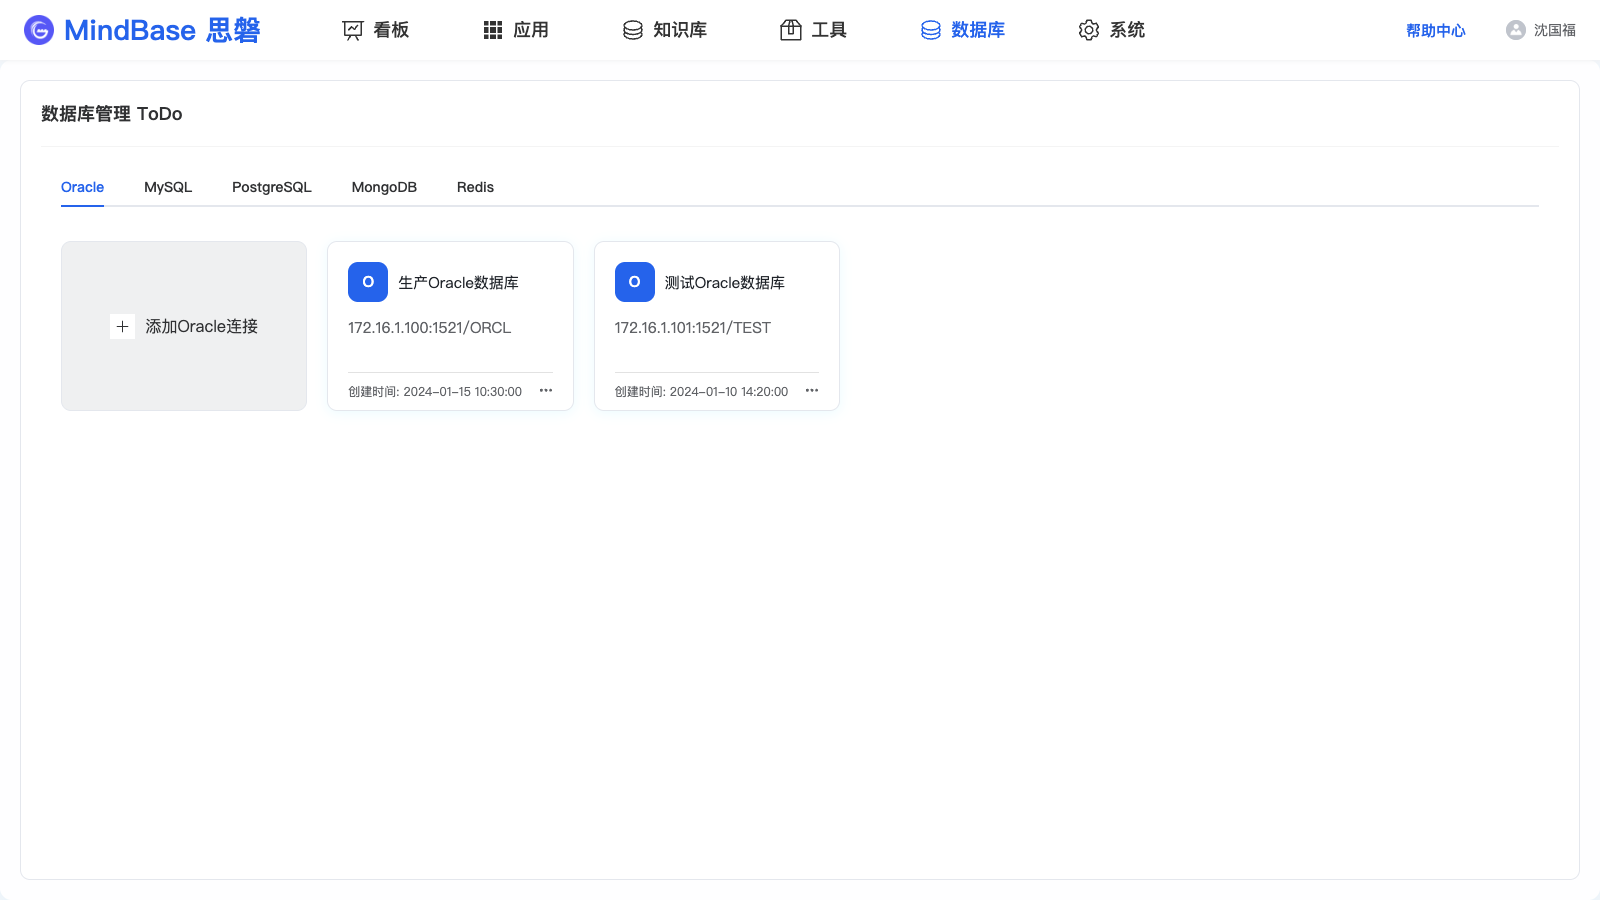Click the MindBase logo icon

39,30
